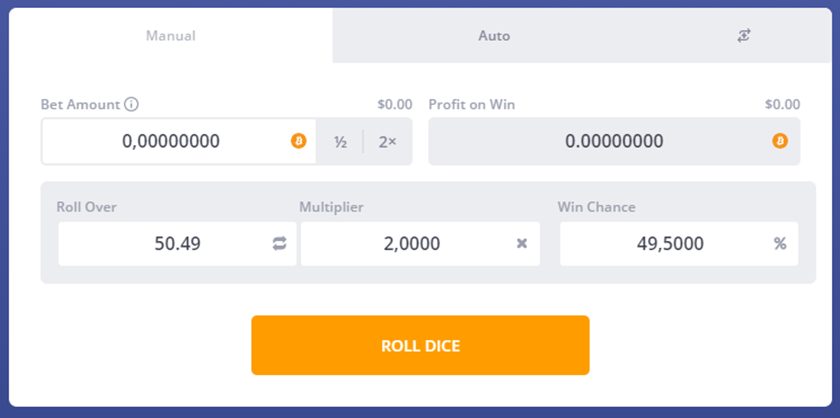Open the strategy tab with the swap icon
The height and width of the screenshot is (418, 840).
click(x=744, y=36)
